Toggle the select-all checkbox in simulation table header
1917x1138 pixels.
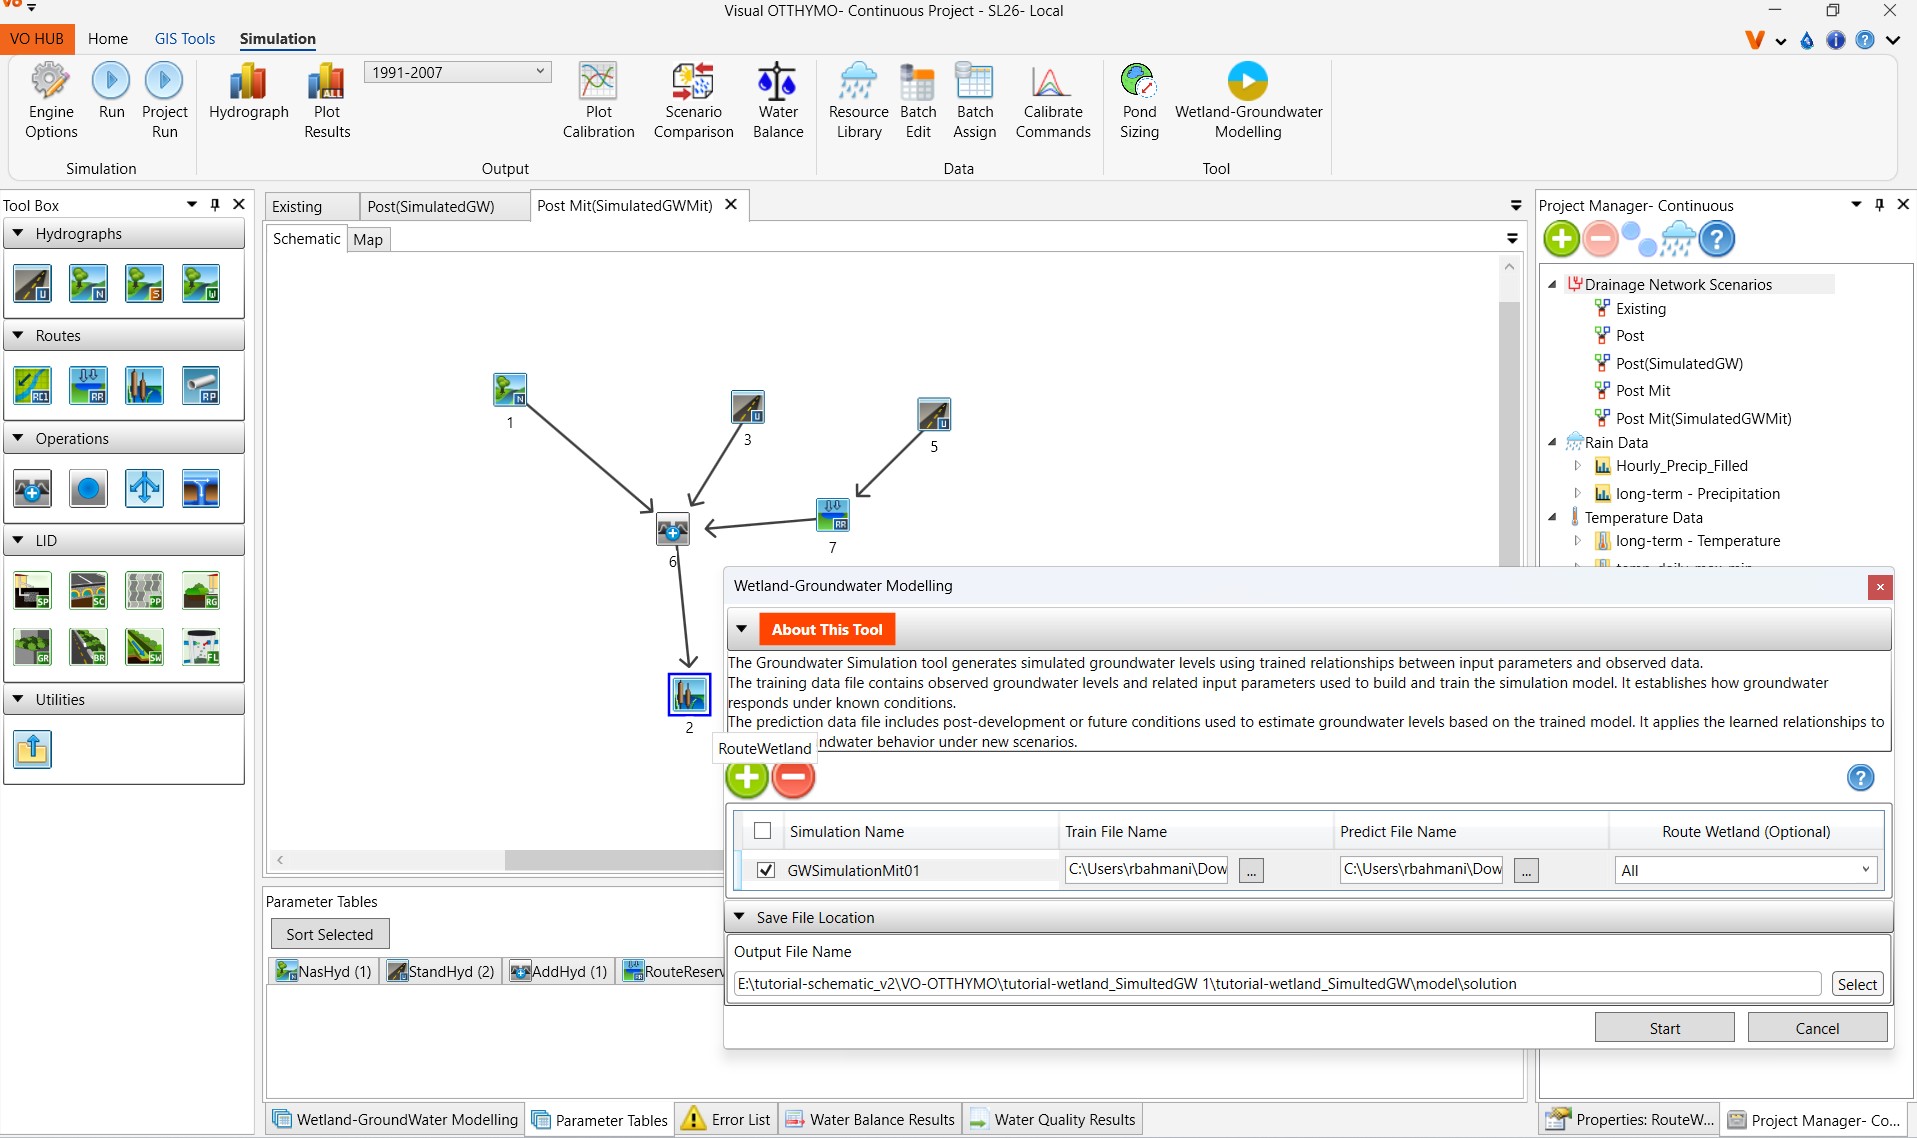(762, 831)
